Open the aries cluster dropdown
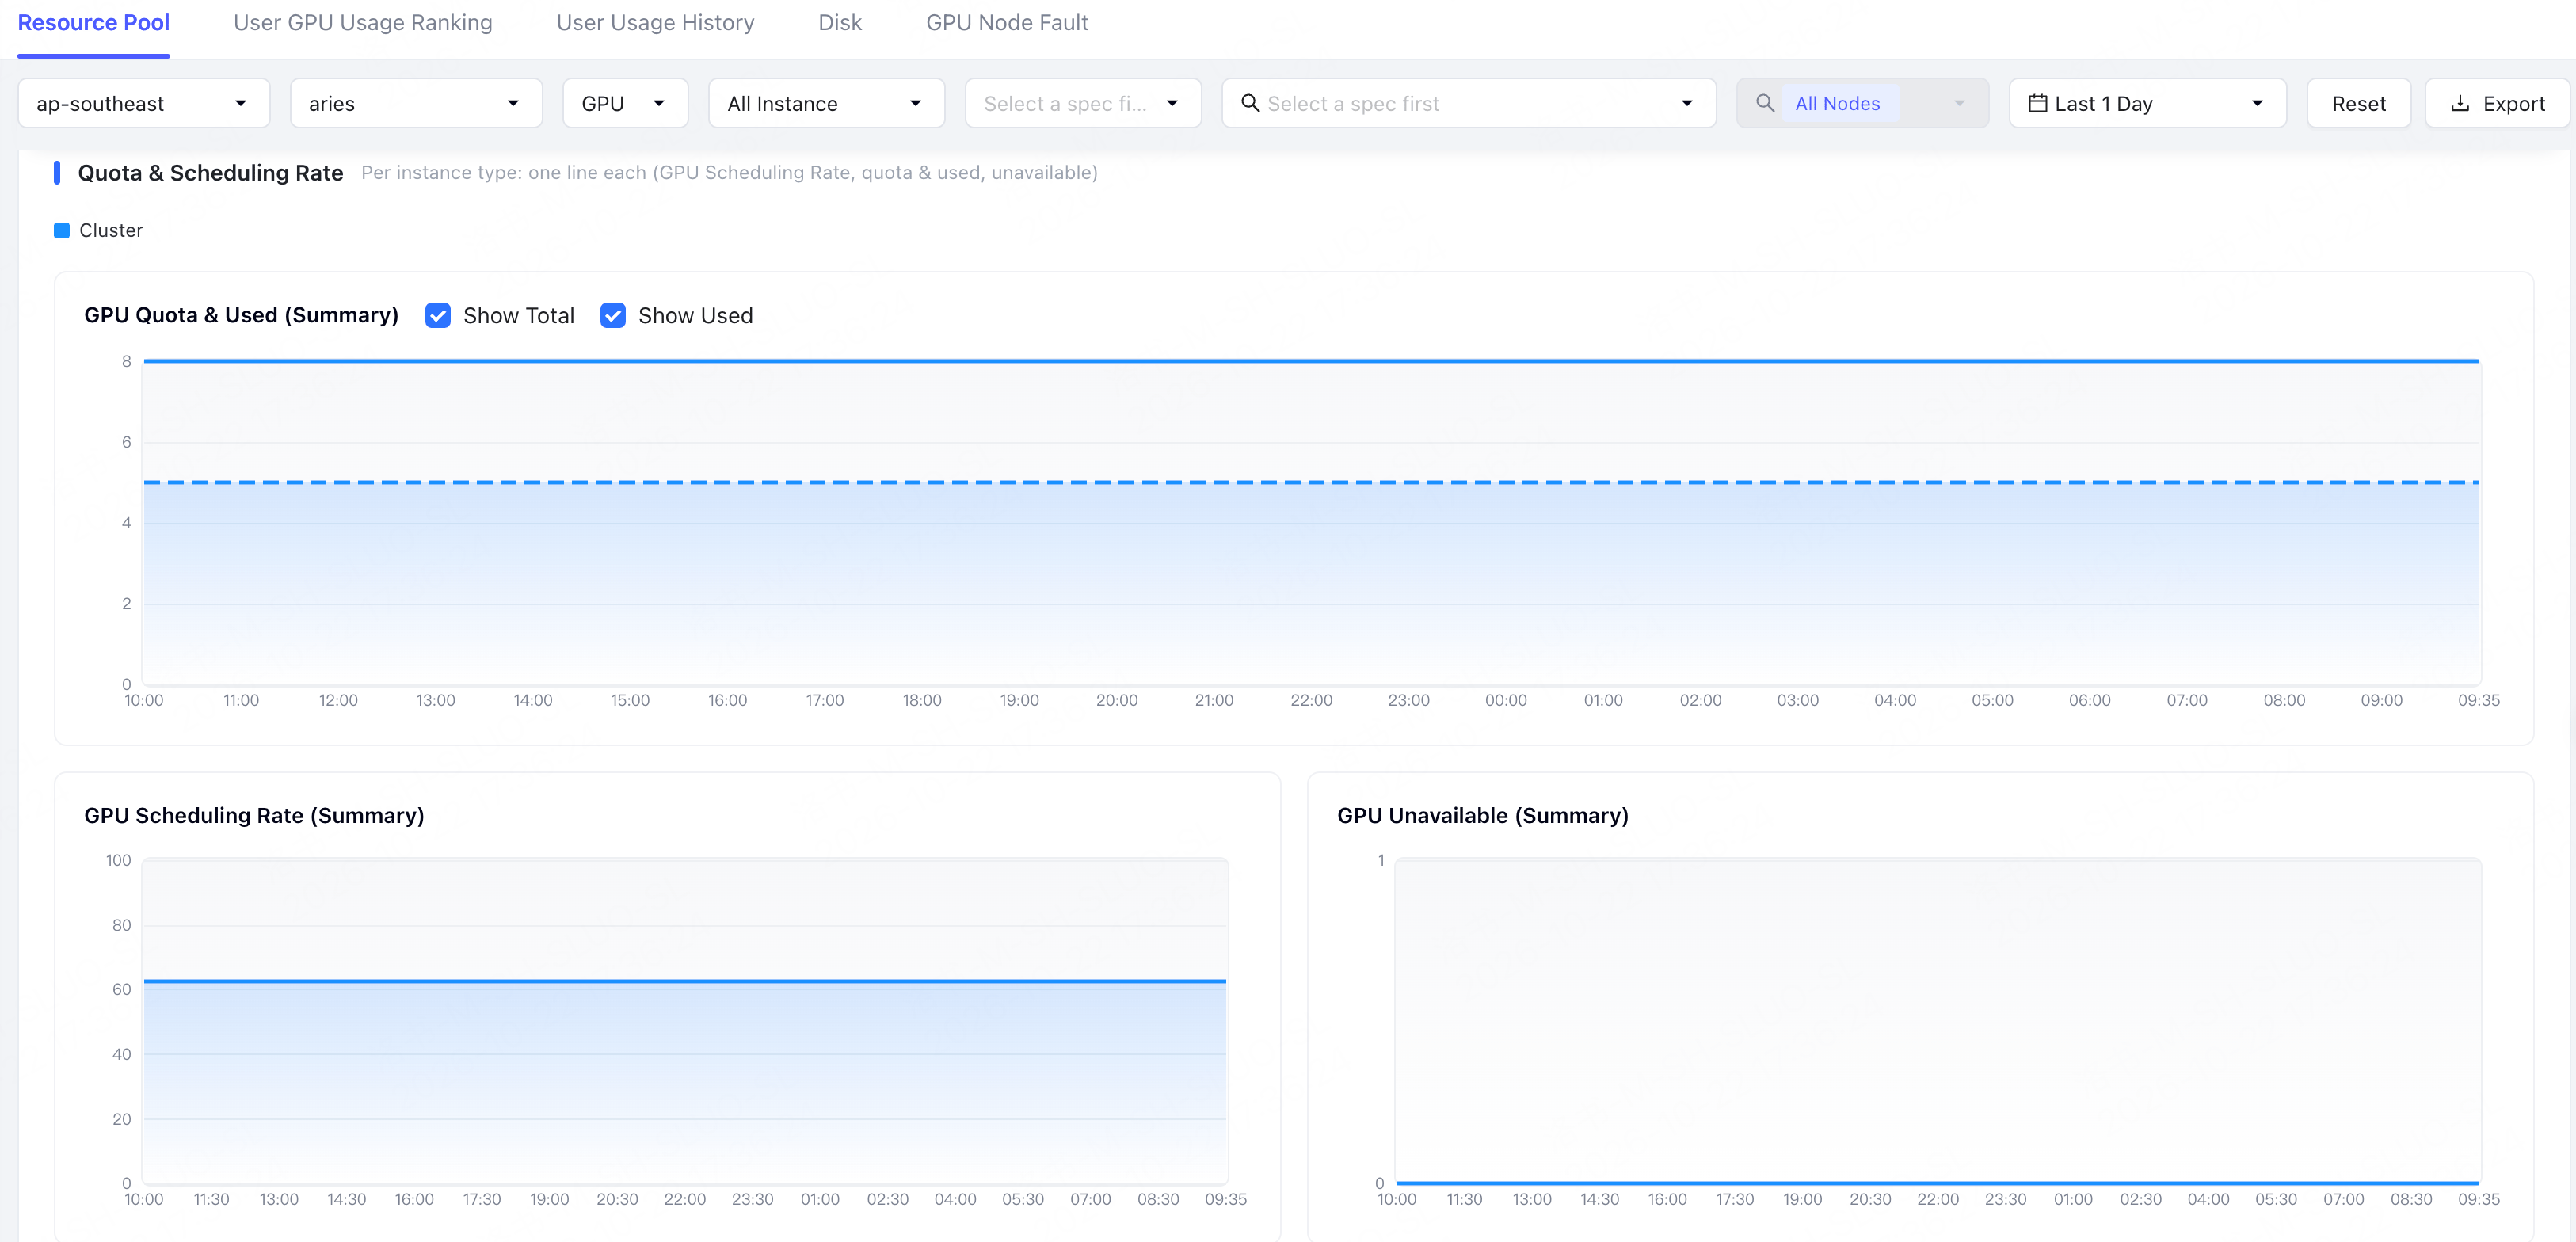The image size is (2576, 1242). pyautogui.click(x=416, y=103)
